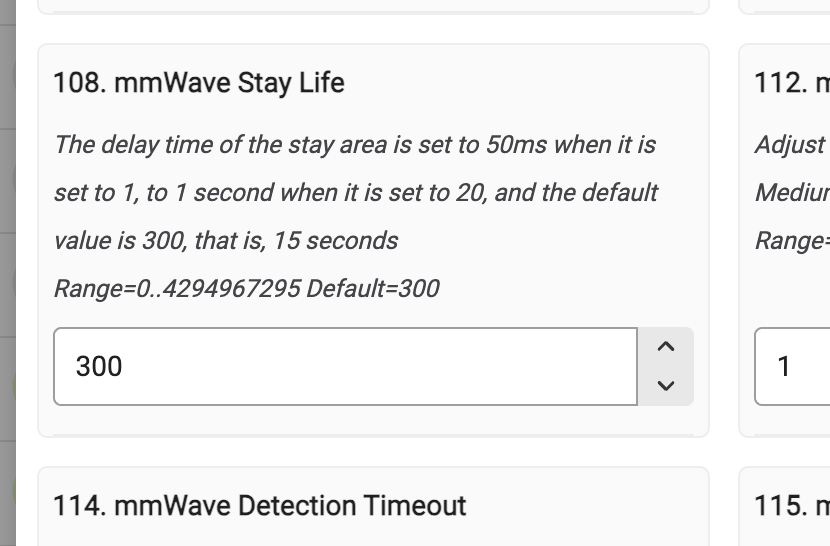The height and width of the screenshot is (546, 830).
Task: Click the parameter 115 heading
Action: (x=792, y=506)
